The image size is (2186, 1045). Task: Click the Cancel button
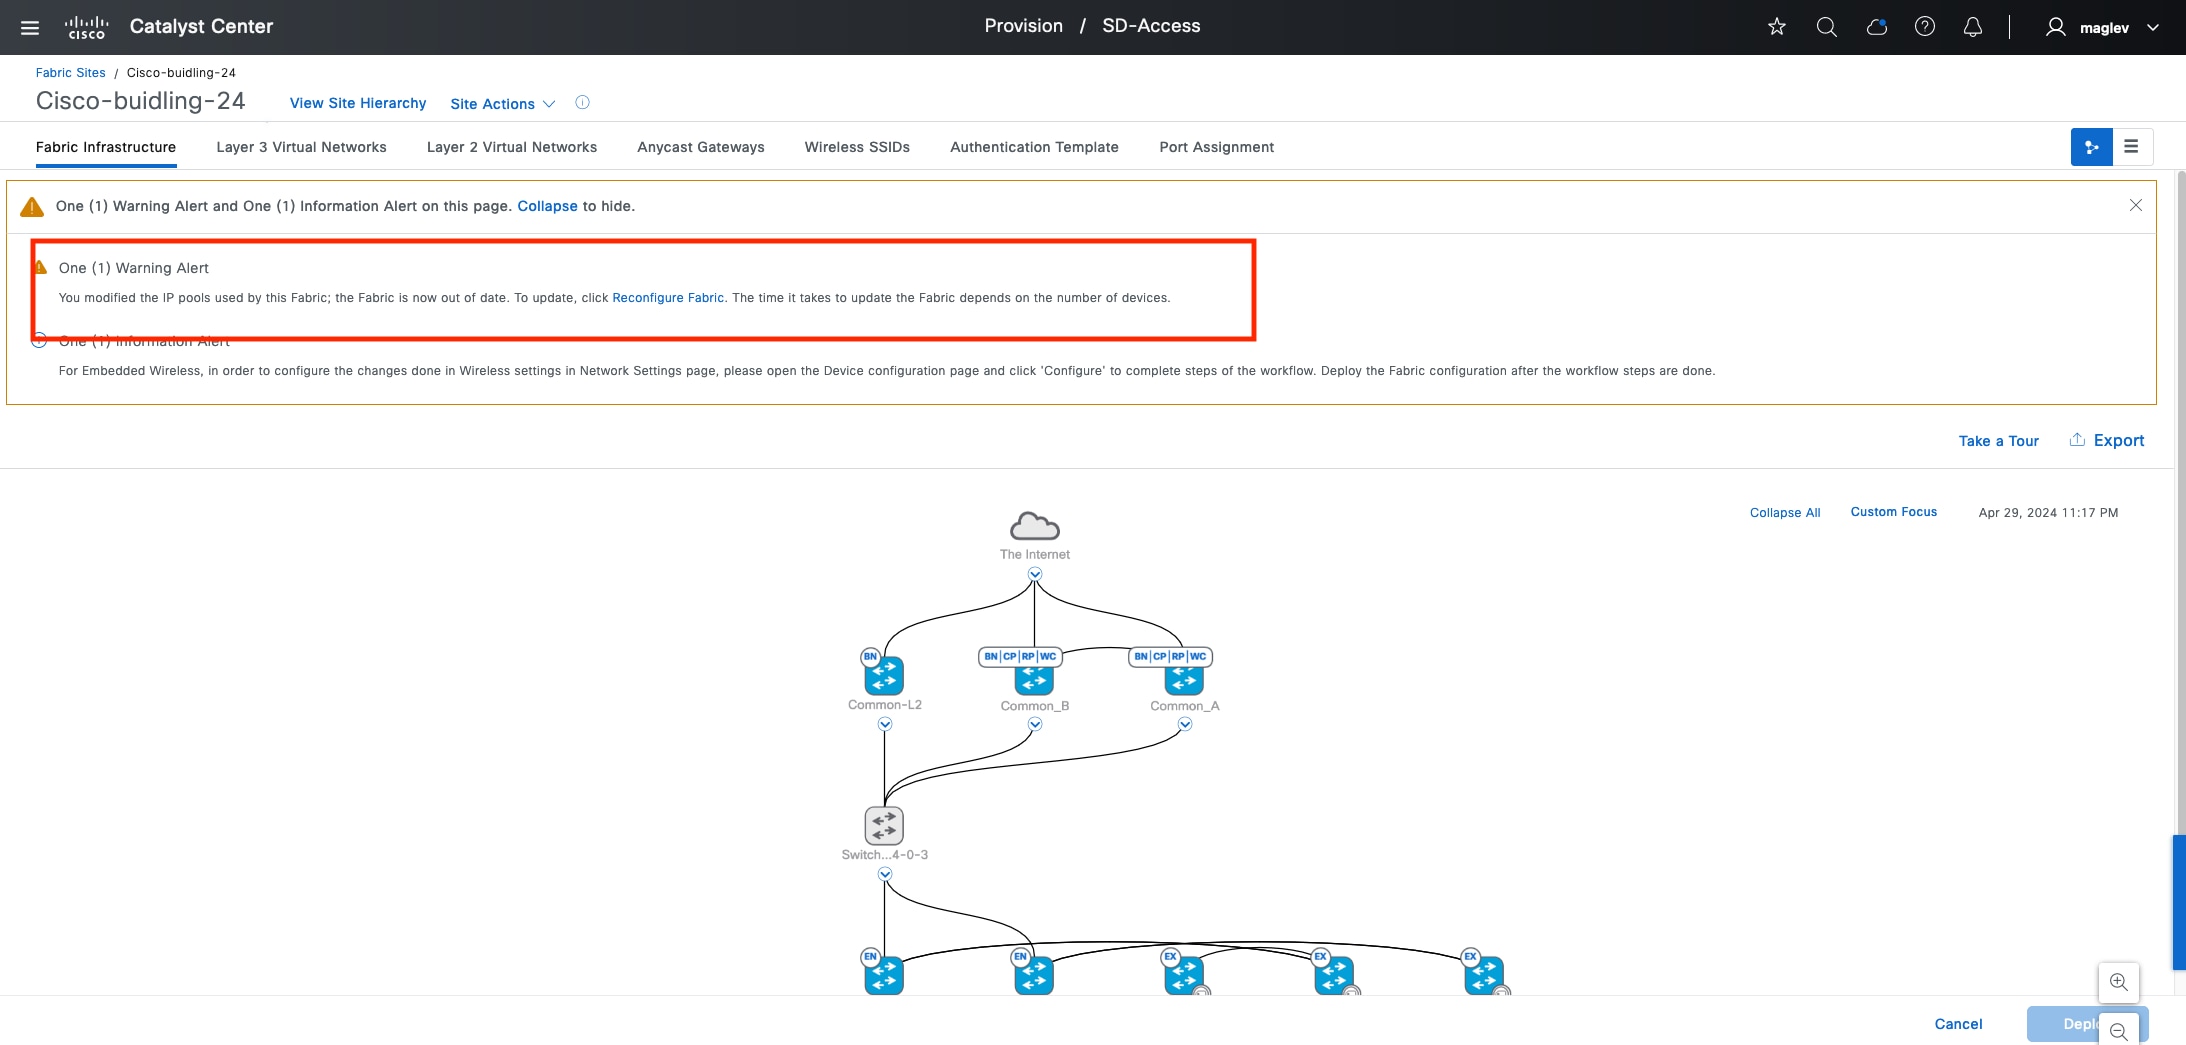tap(1958, 1024)
